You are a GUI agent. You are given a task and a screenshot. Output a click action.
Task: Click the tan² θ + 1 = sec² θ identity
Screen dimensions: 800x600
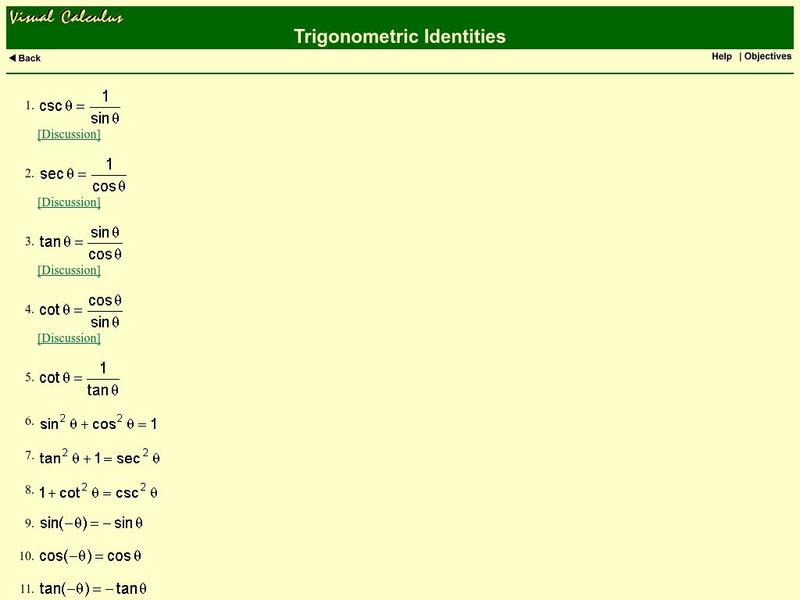[99, 457]
